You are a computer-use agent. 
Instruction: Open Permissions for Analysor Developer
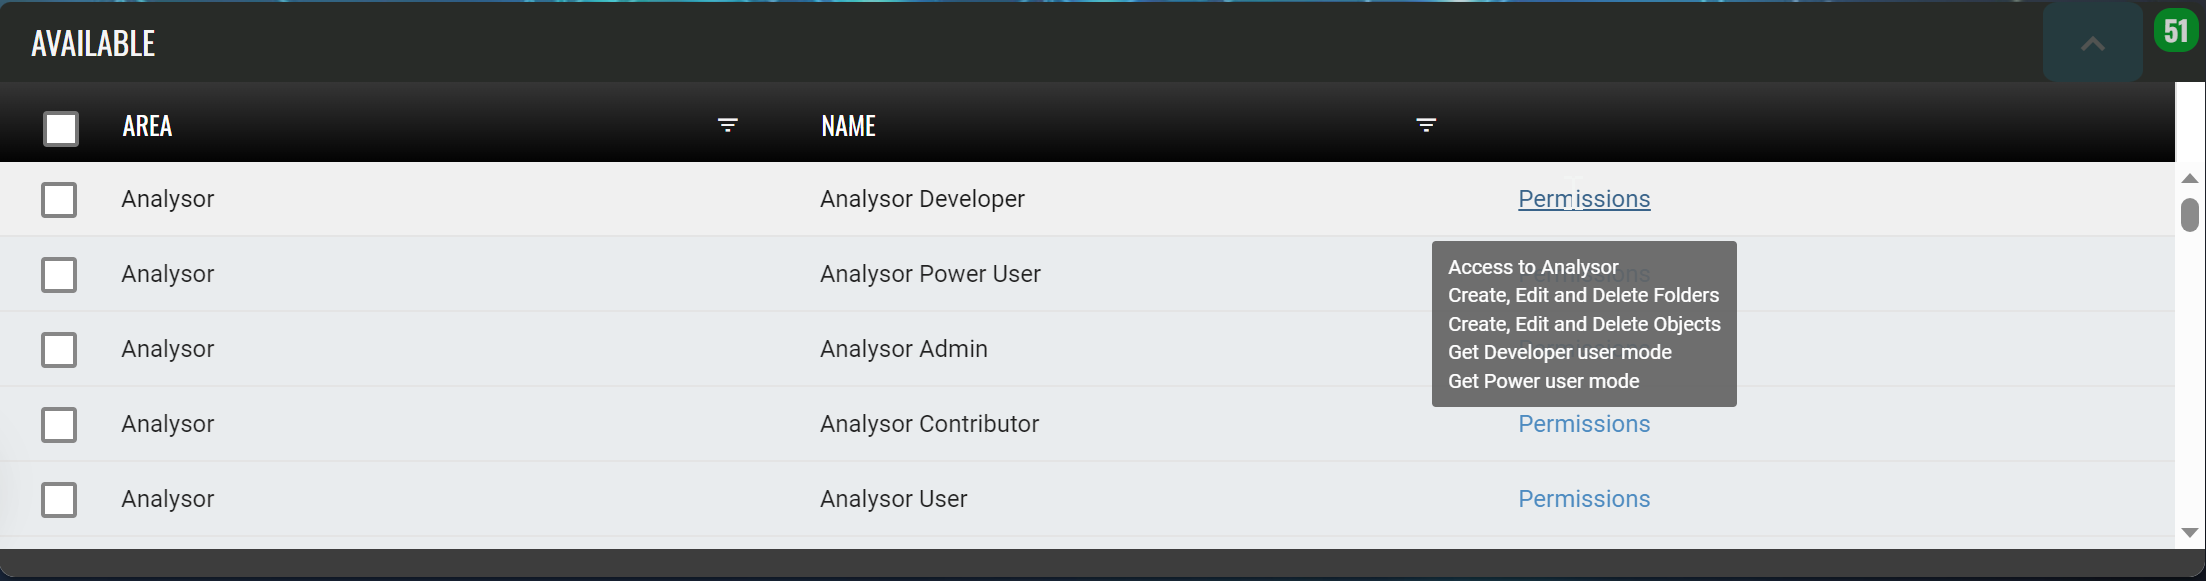pos(1583,199)
